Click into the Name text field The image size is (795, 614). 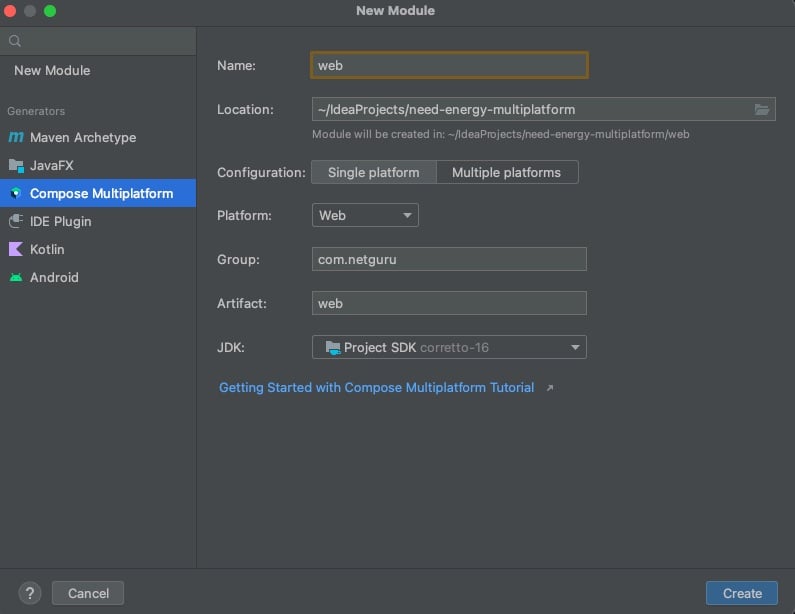coord(449,65)
